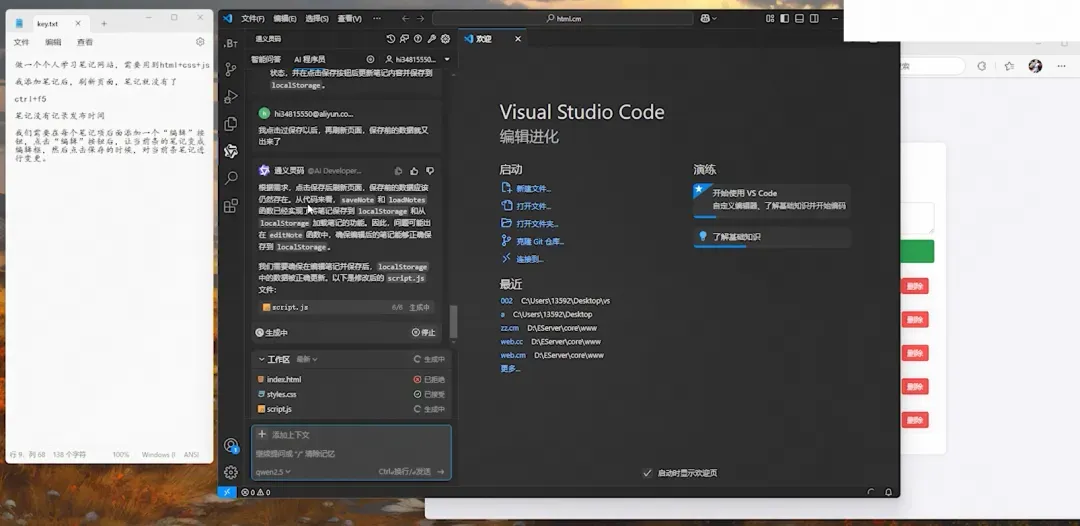Click 克隆 Git 仓库... link

[540, 242]
